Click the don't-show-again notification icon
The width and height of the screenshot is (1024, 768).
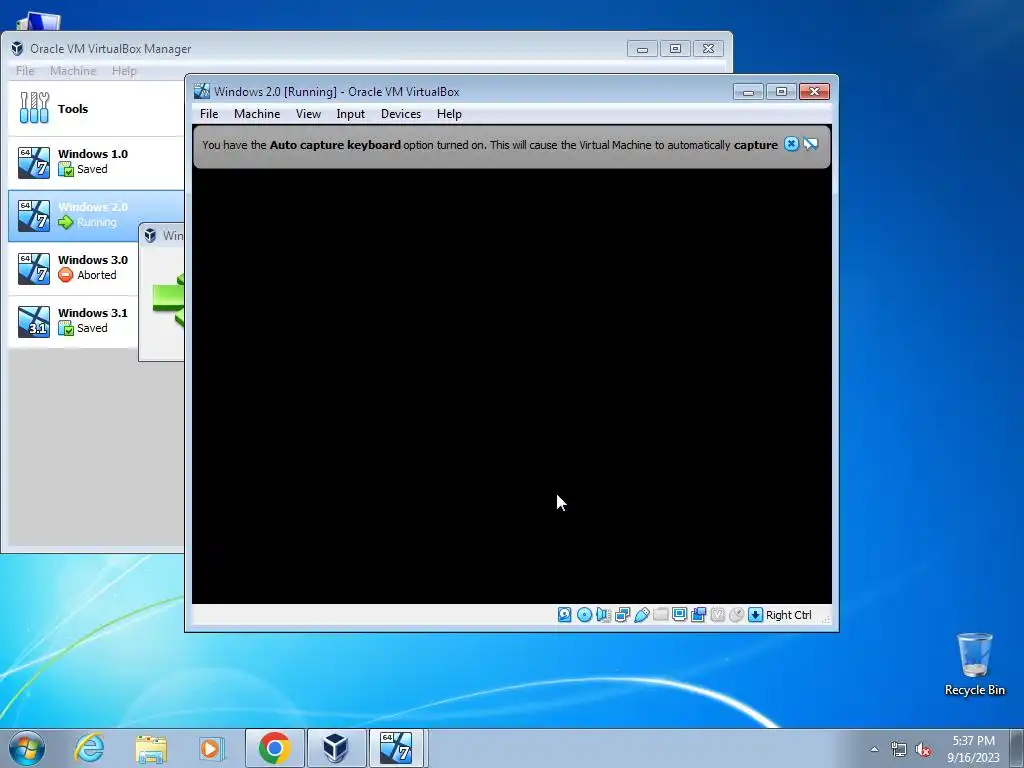pyautogui.click(x=810, y=144)
